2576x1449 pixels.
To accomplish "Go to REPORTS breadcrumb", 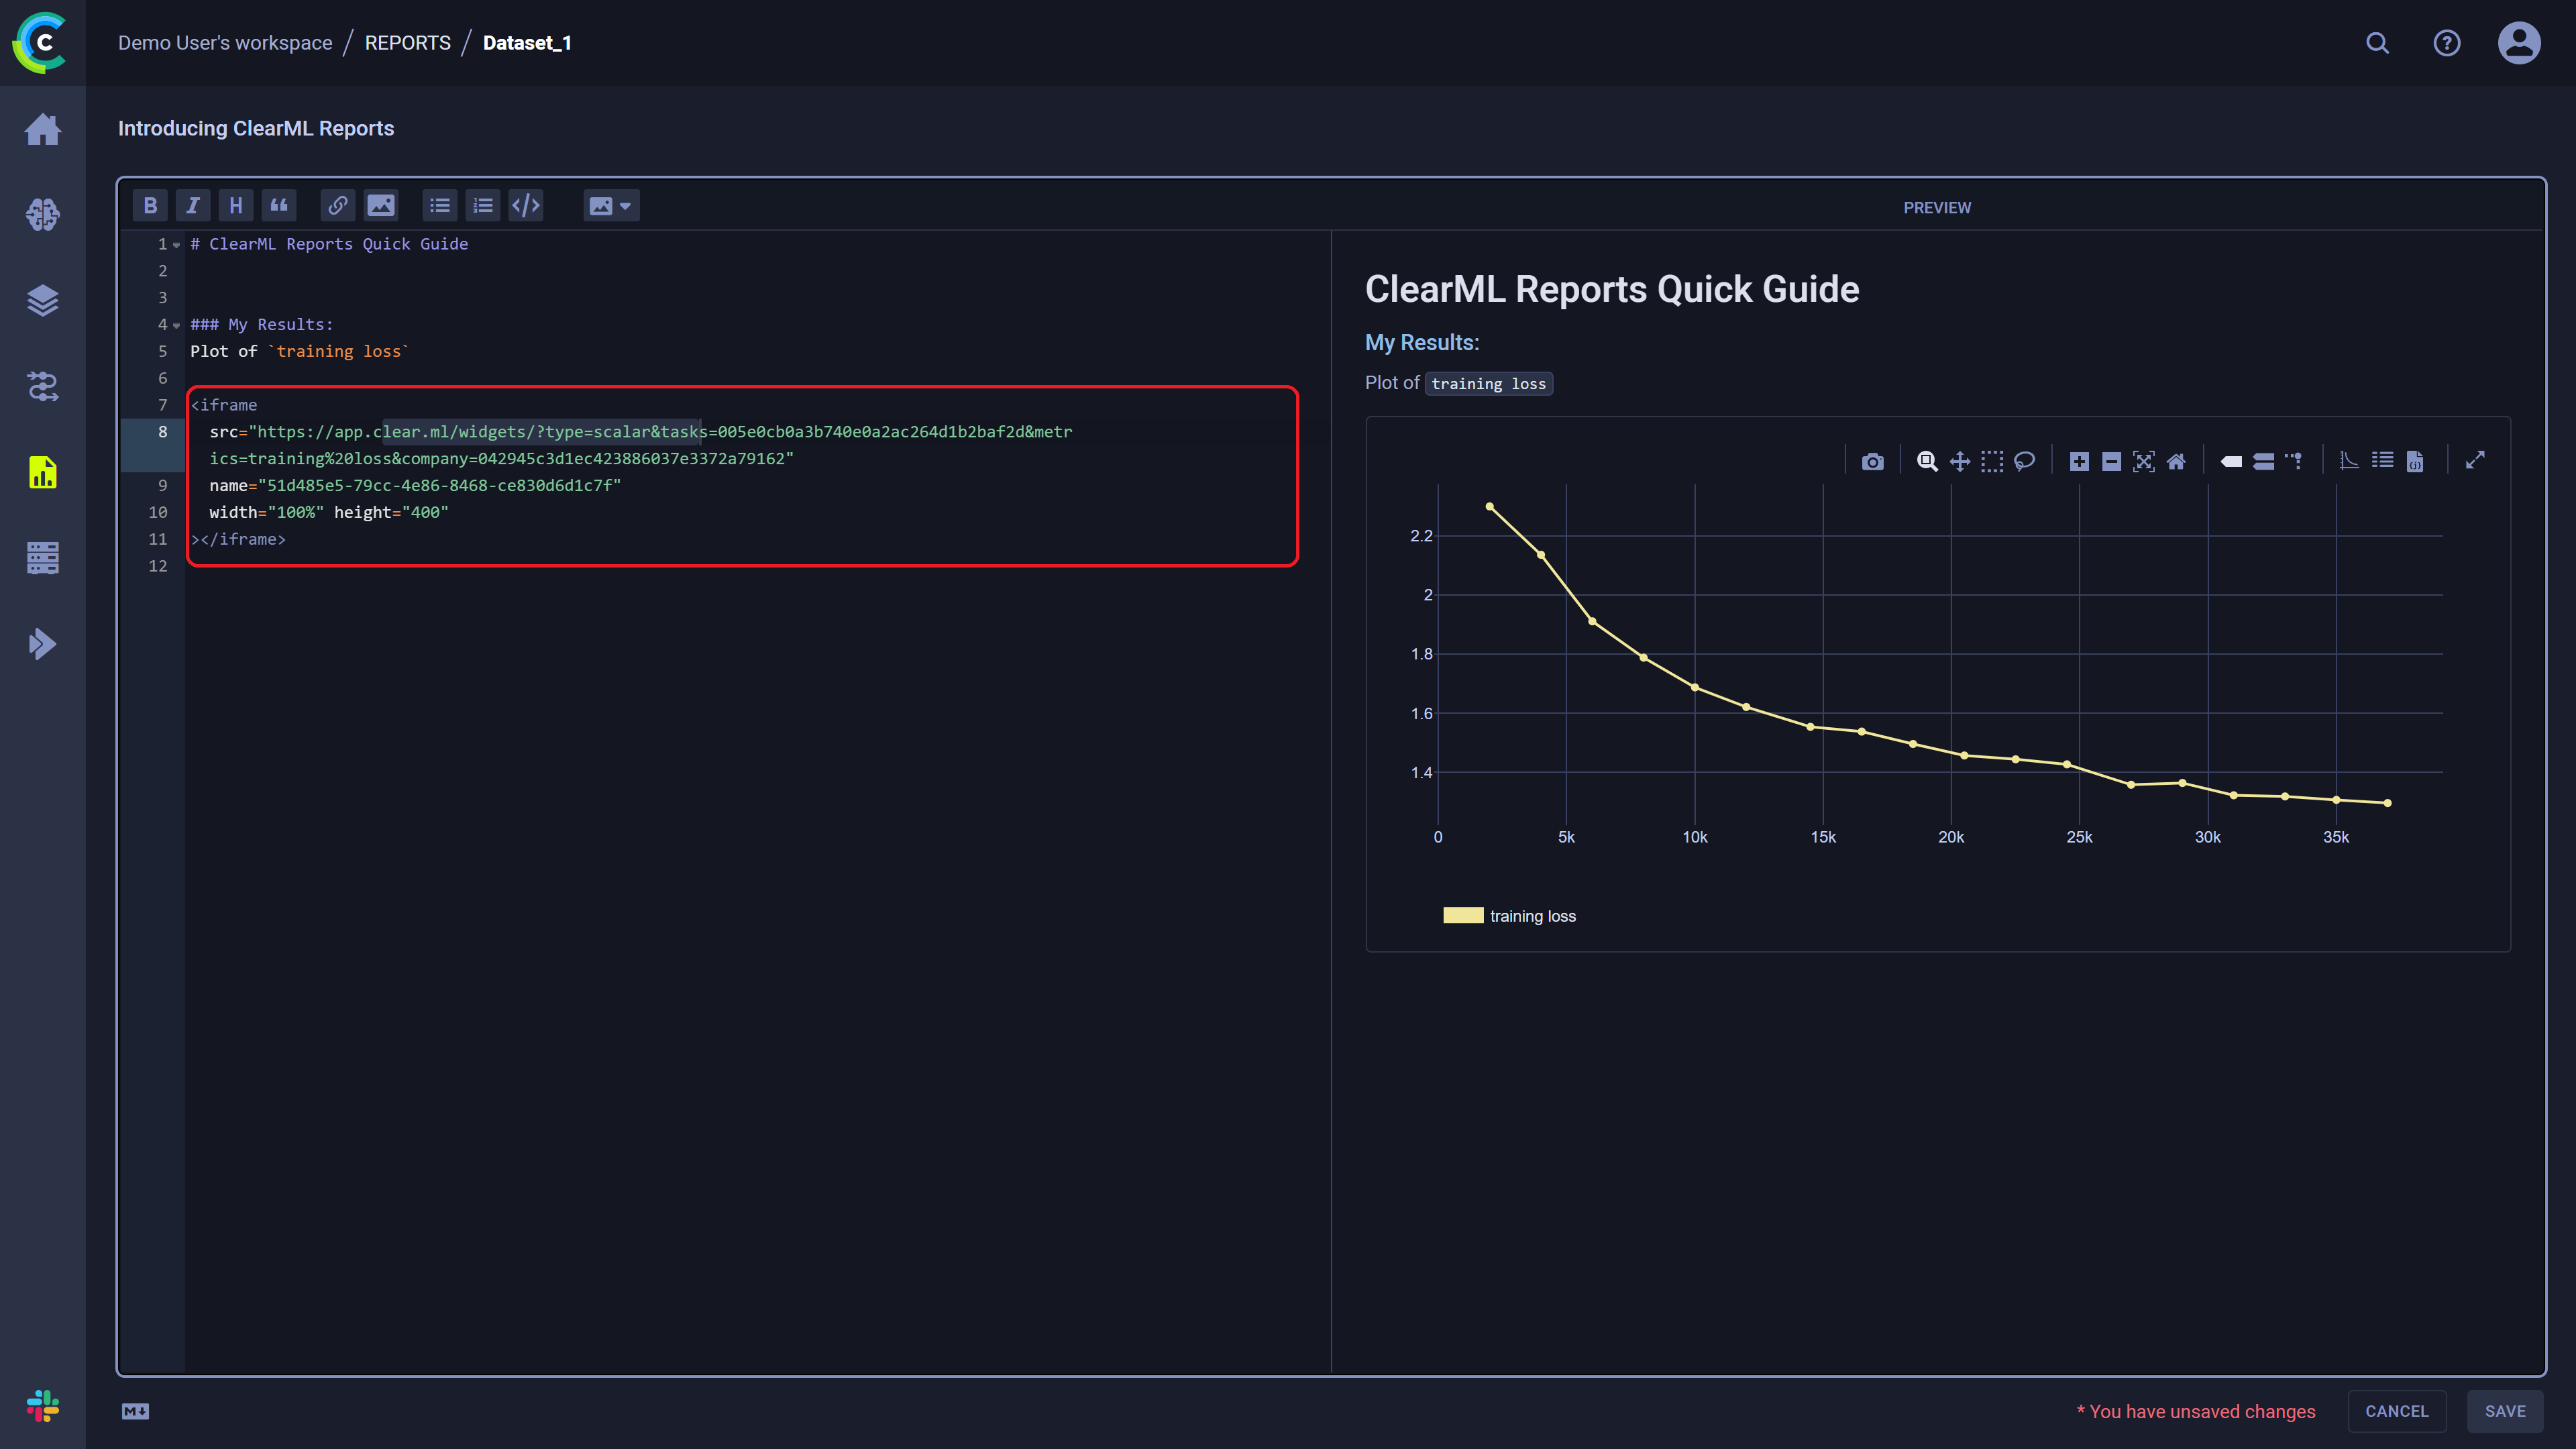I will (x=408, y=43).
